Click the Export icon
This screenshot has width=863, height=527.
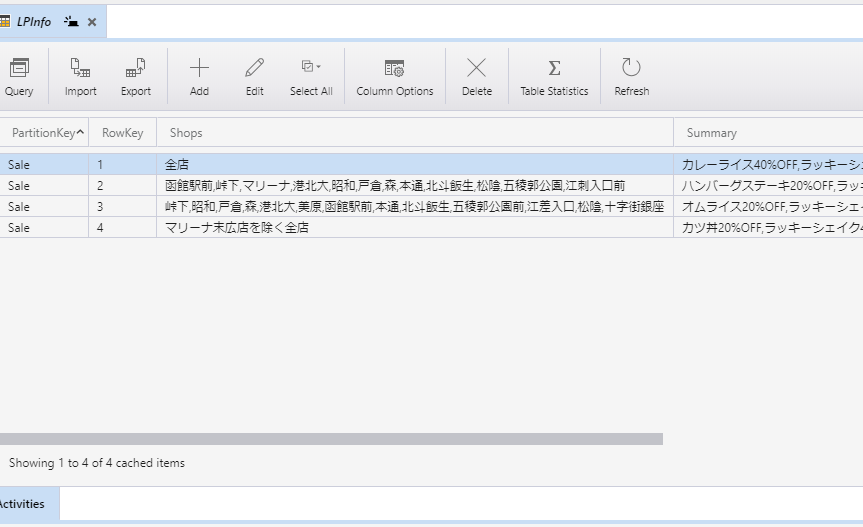coord(136,68)
